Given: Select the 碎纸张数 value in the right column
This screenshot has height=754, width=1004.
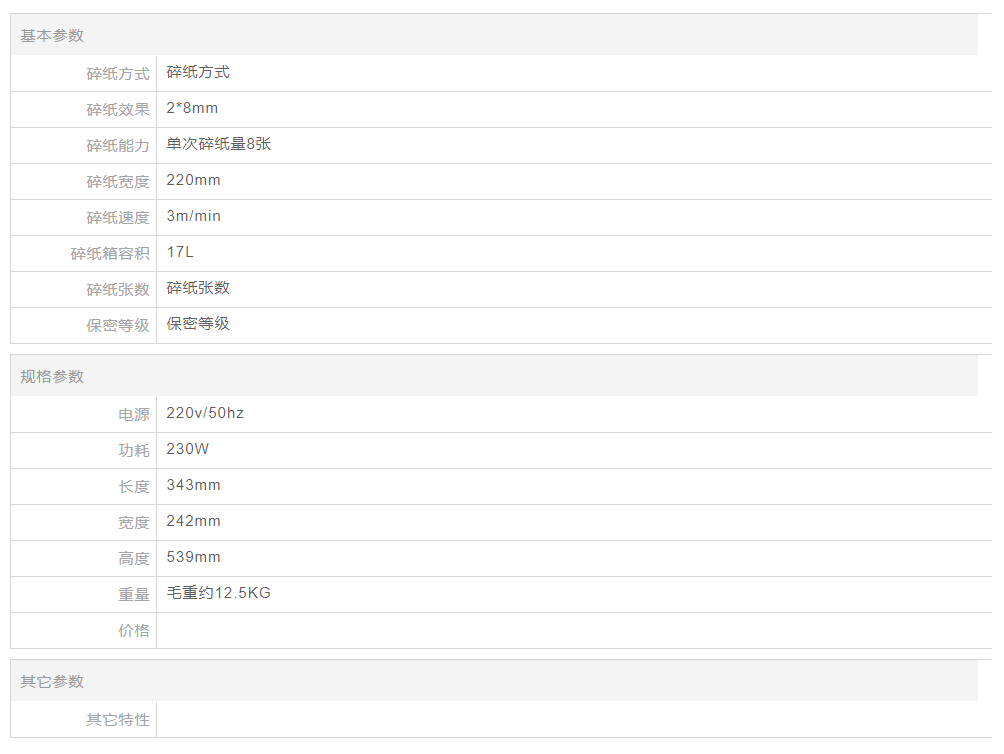Looking at the screenshot, I should coord(198,288).
